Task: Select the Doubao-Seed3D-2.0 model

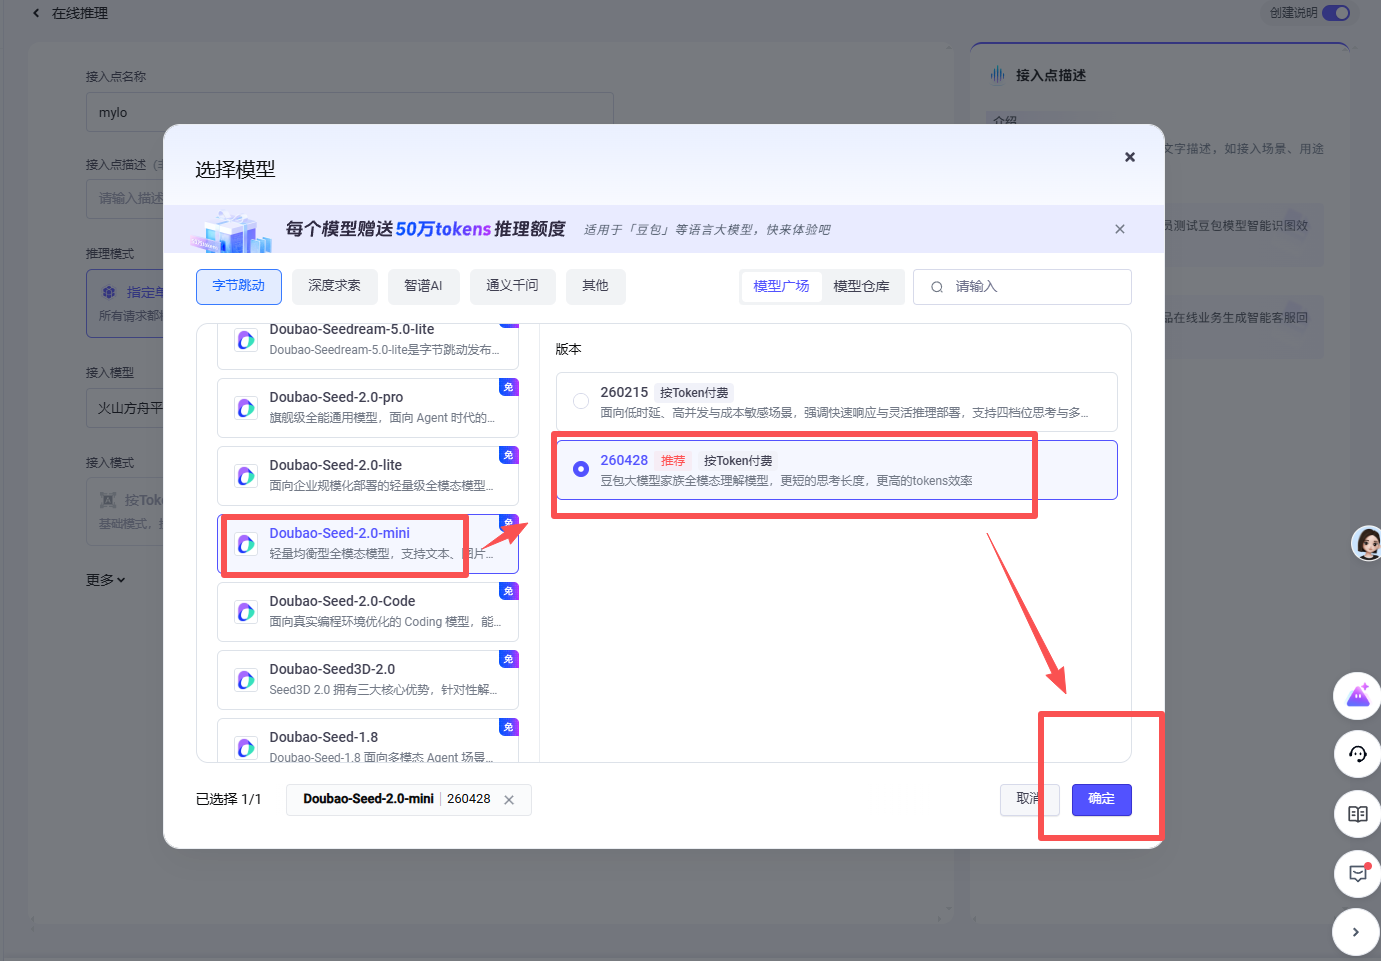Action: 368,679
